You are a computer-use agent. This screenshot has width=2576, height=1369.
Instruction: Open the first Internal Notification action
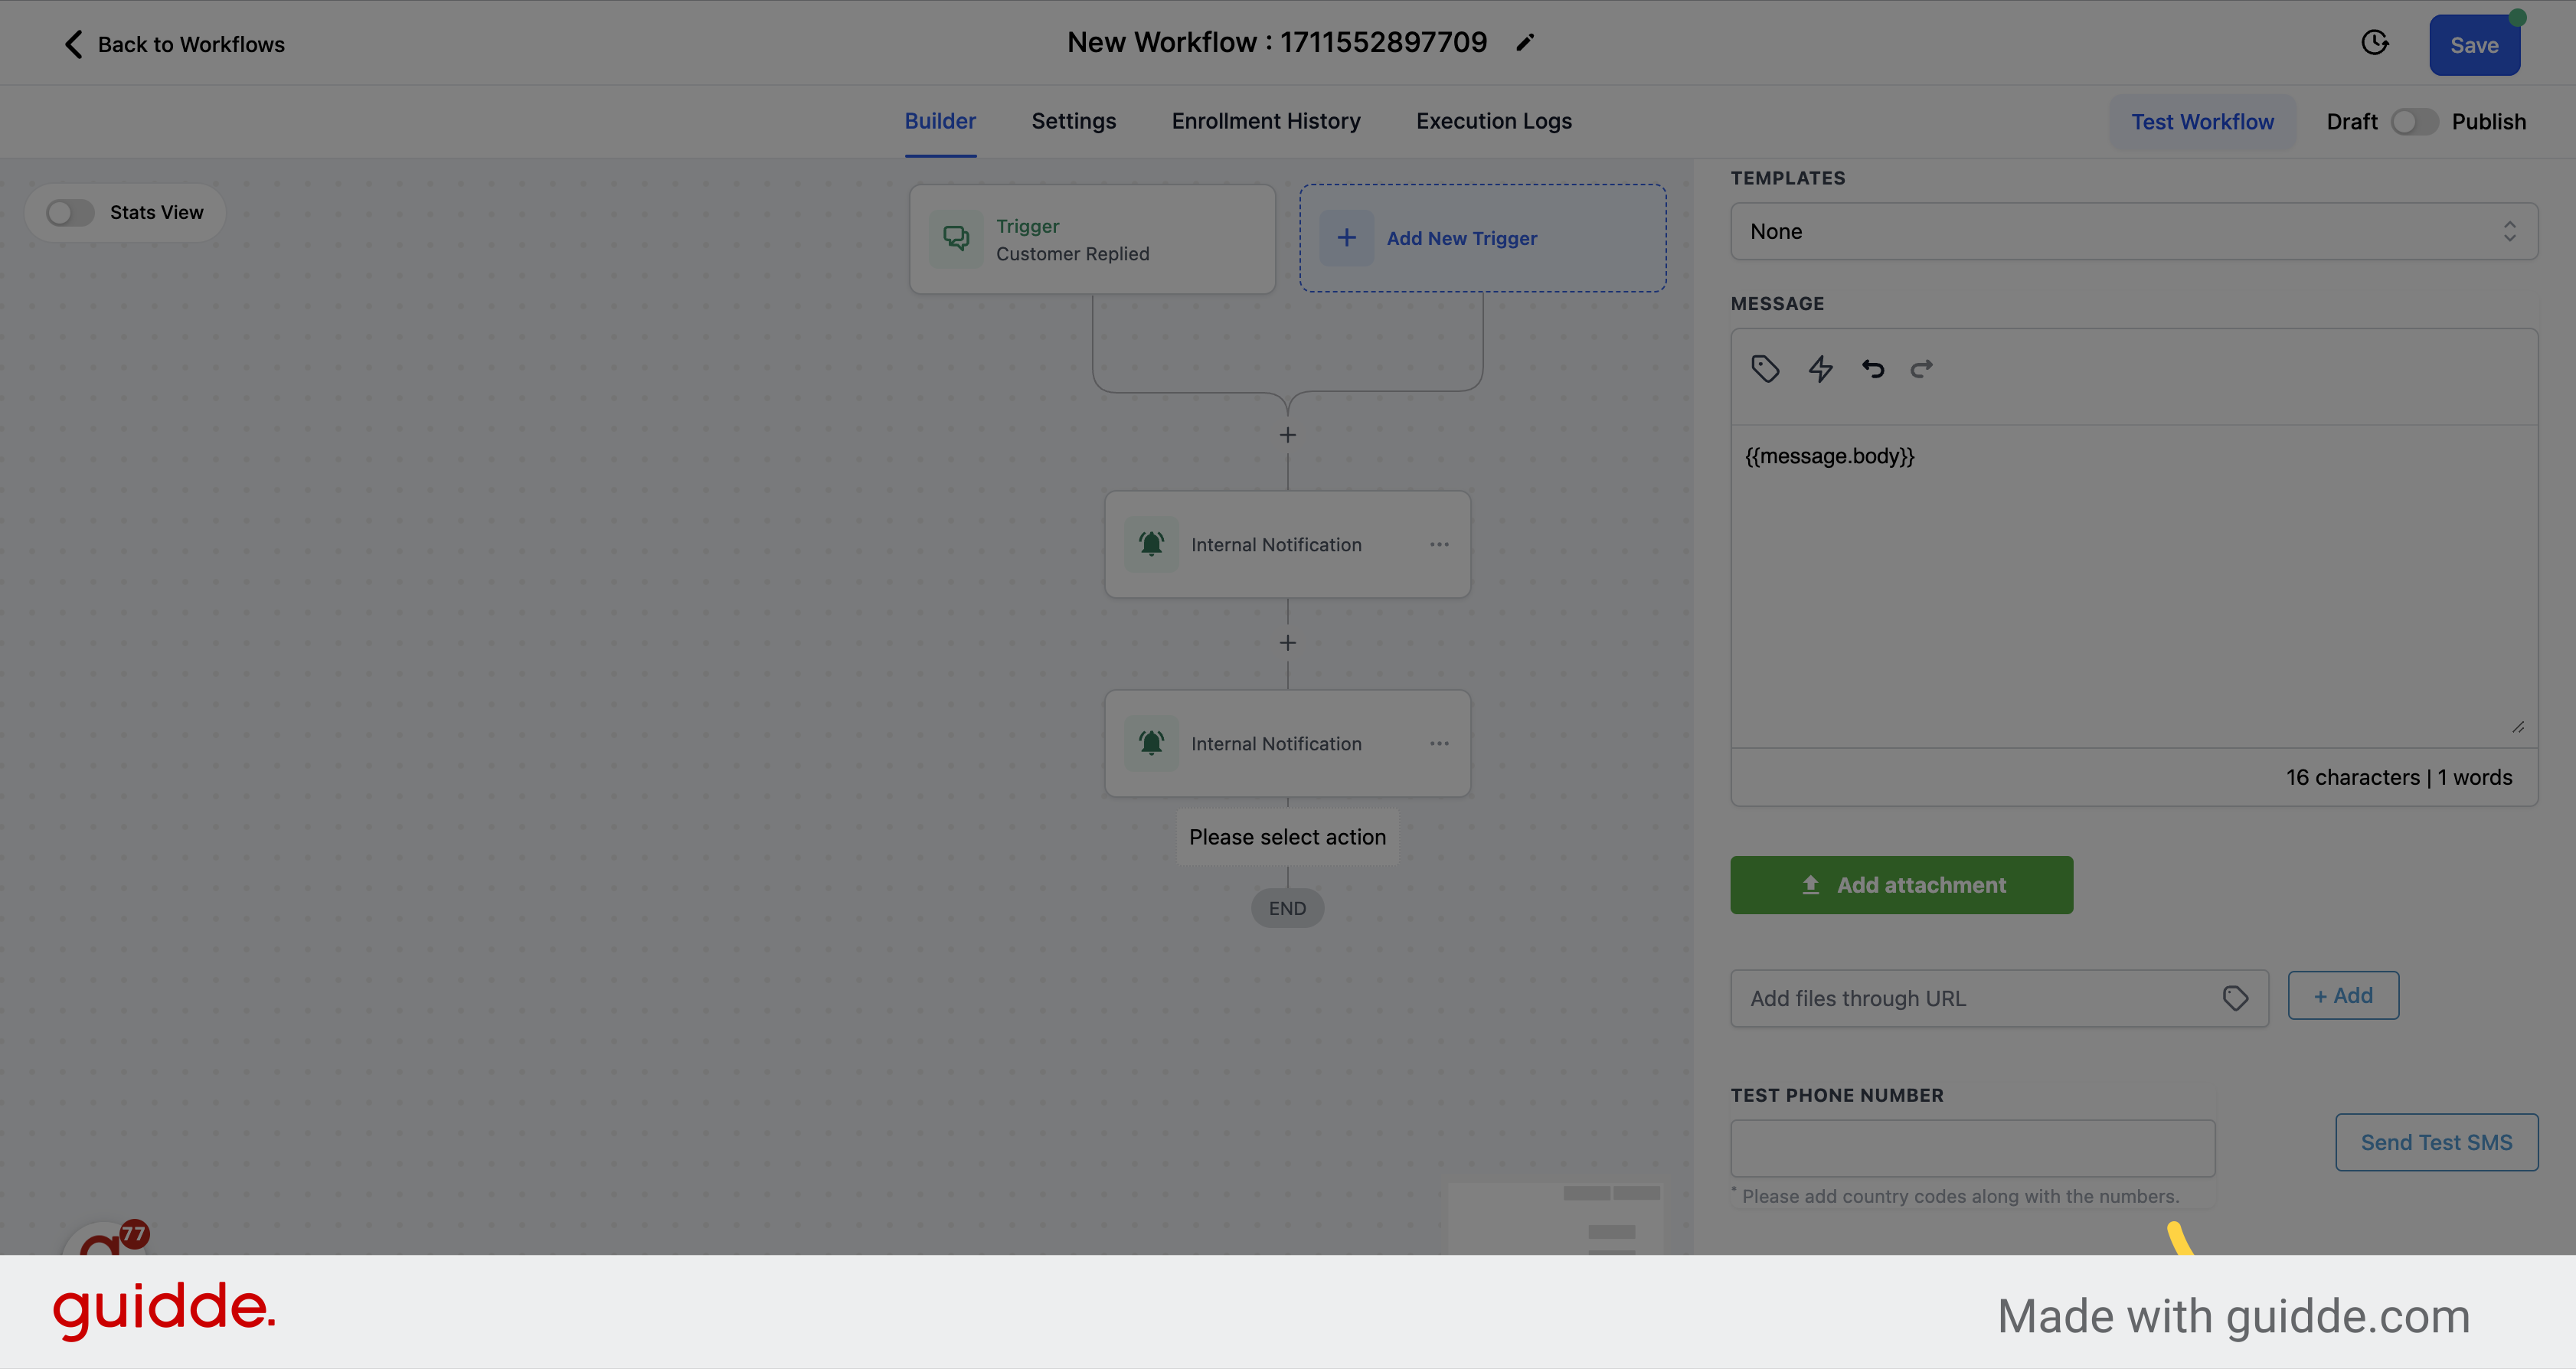point(1287,544)
